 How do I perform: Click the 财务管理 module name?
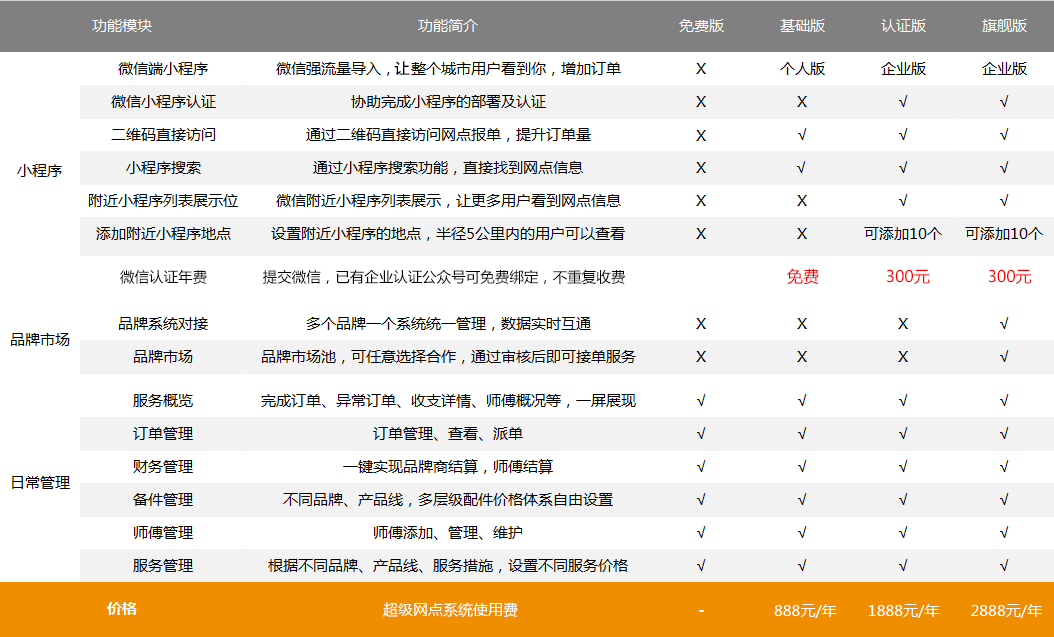(163, 467)
